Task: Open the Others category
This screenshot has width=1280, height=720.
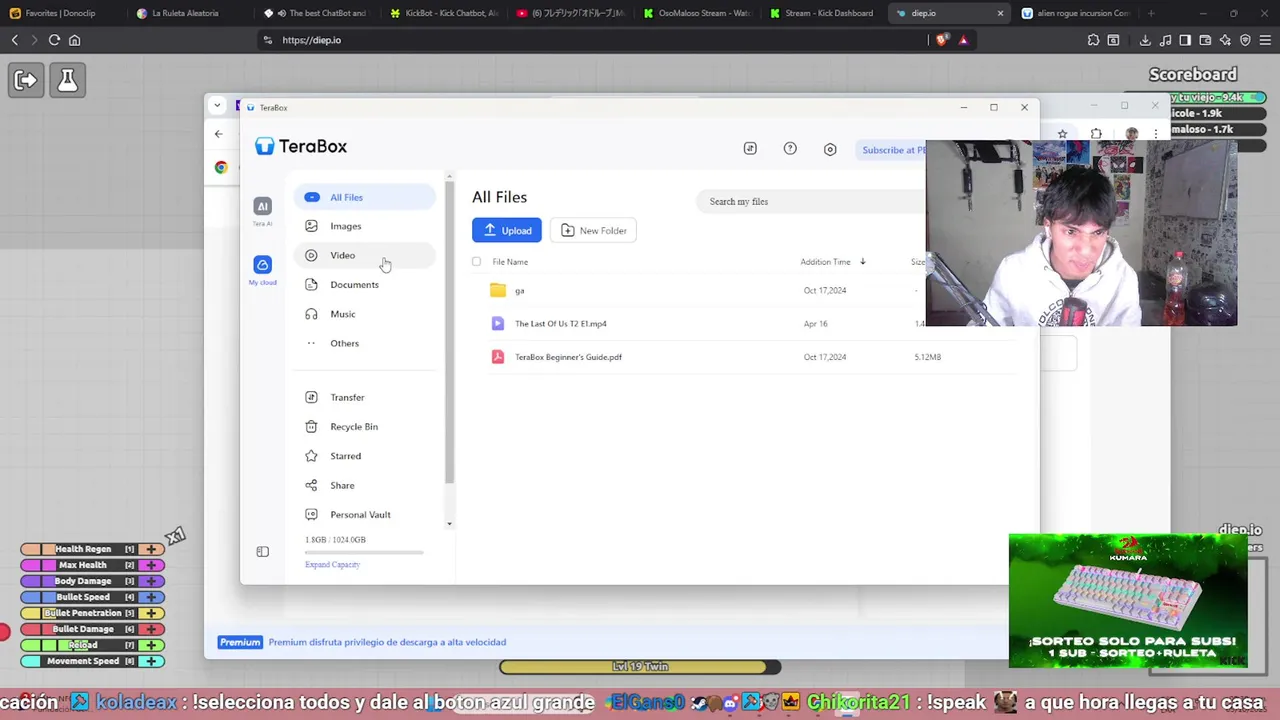Action: 365,343
